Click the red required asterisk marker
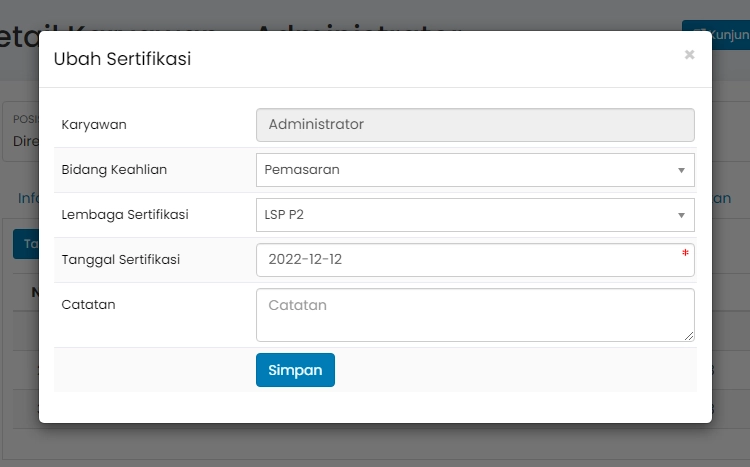Image resolution: width=750 pixels, height=467 pixels. (685, 254)
